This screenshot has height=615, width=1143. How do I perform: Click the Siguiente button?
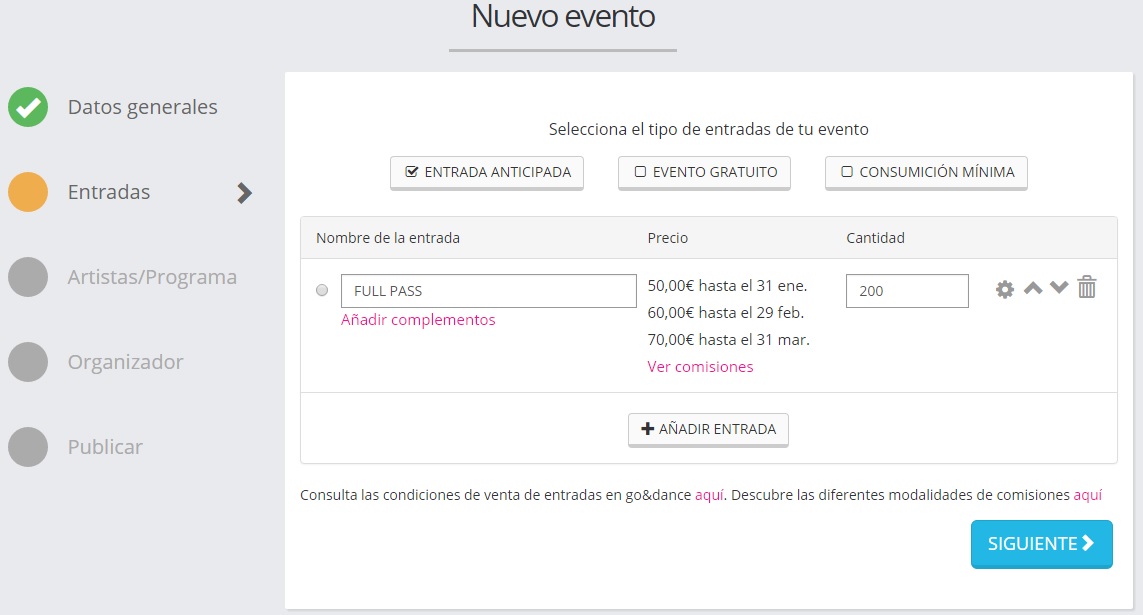tap(1041, 543)
